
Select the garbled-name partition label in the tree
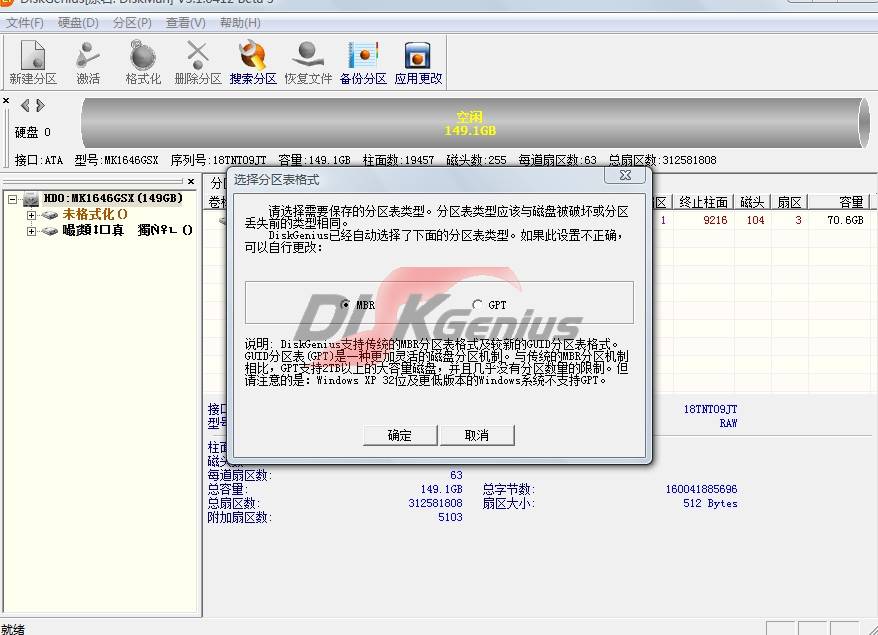127,230
